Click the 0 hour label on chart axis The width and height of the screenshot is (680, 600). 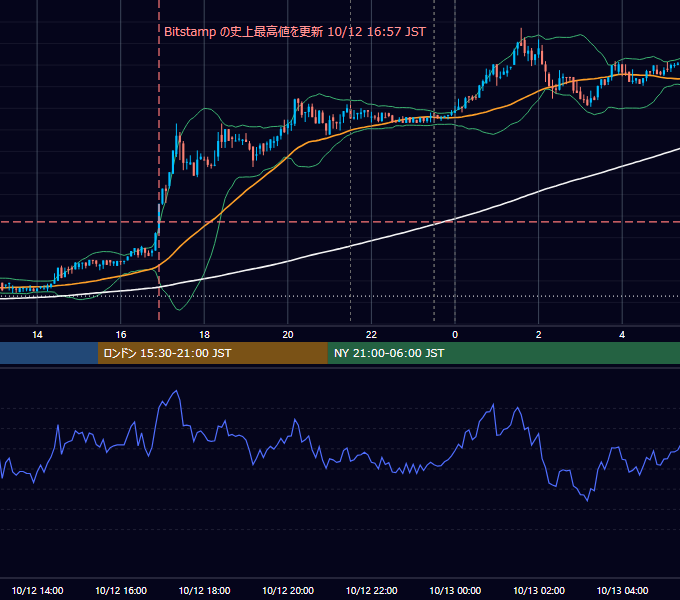[455, 335]
